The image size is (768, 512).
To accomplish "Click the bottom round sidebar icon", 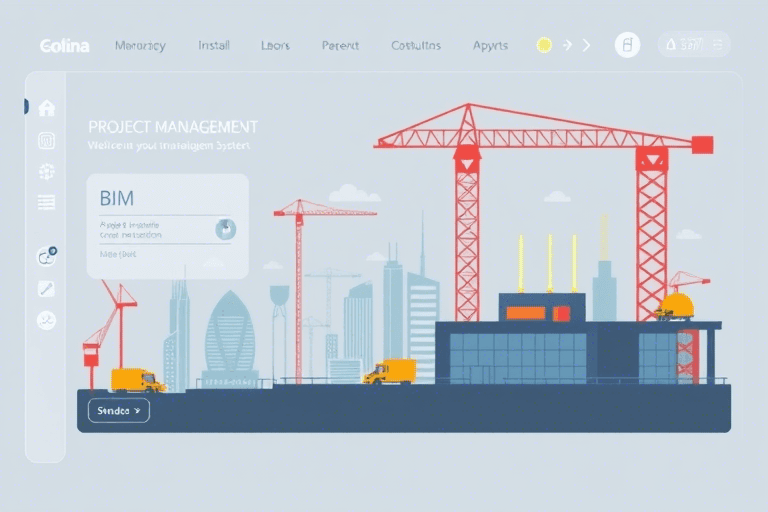I will point(46,321).
